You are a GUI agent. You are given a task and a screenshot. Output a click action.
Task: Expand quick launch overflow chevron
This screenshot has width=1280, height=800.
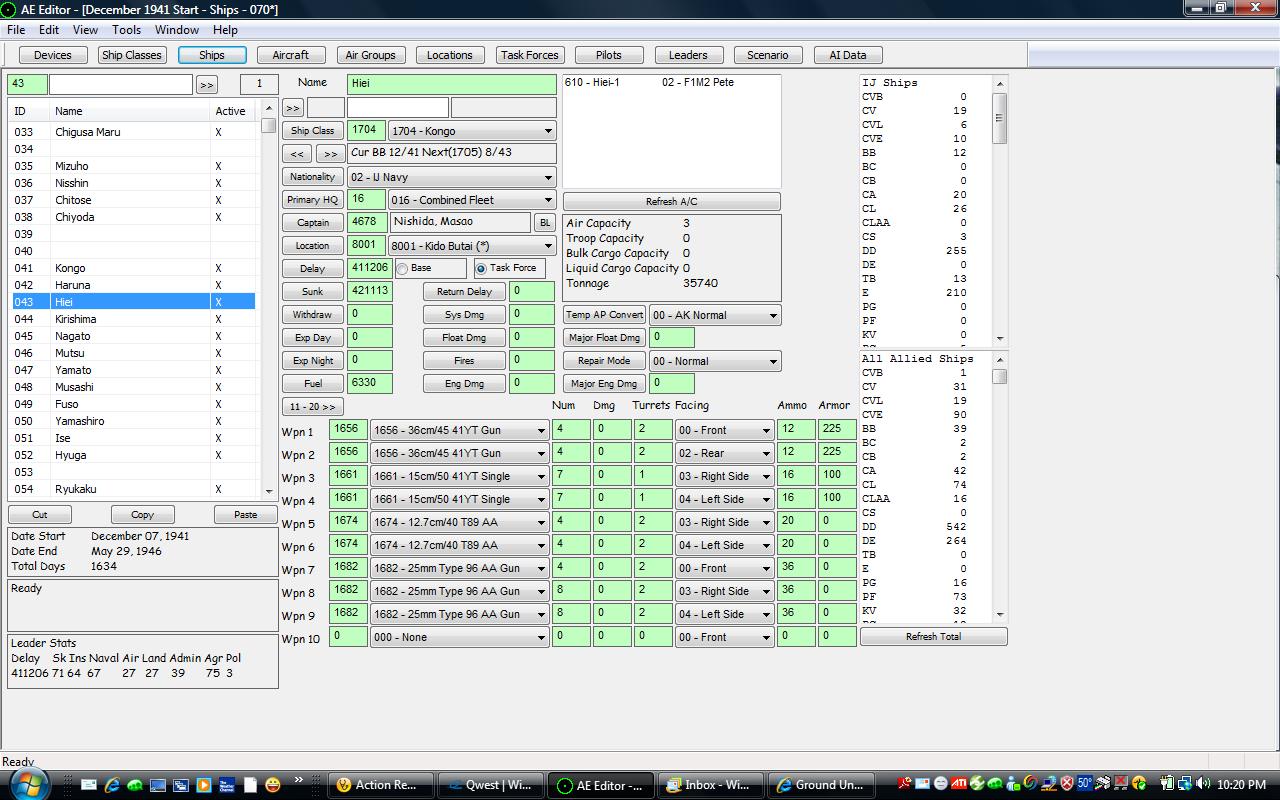tap(298, 780)
